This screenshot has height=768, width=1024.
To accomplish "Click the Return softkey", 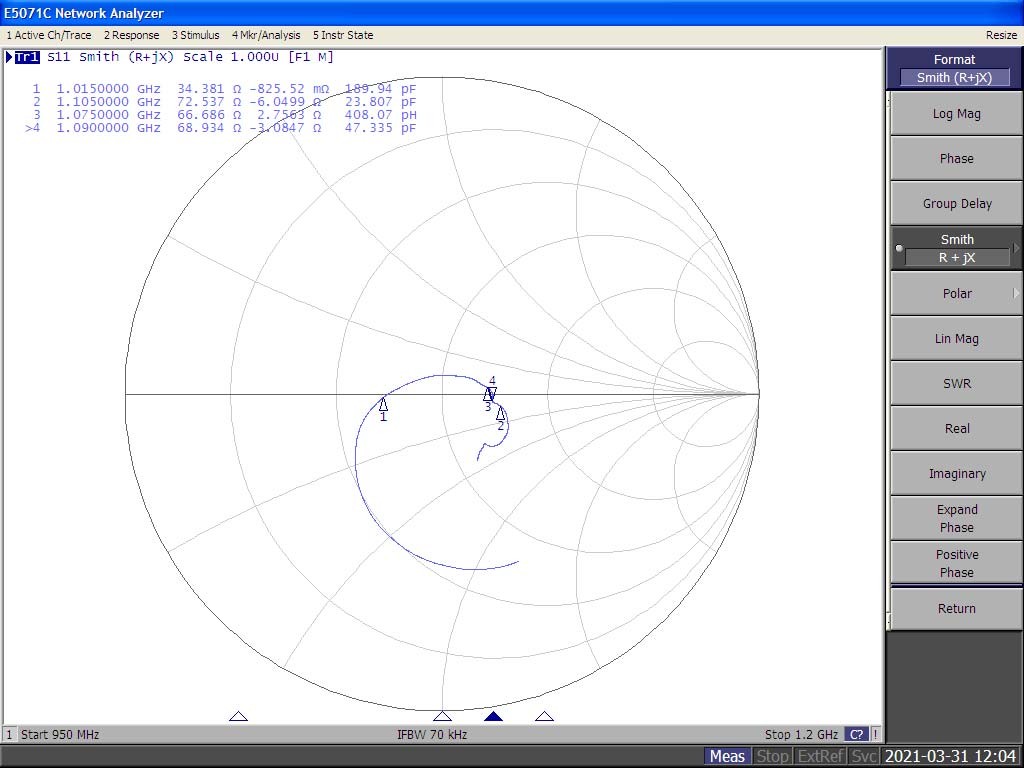I will (956, 609).
